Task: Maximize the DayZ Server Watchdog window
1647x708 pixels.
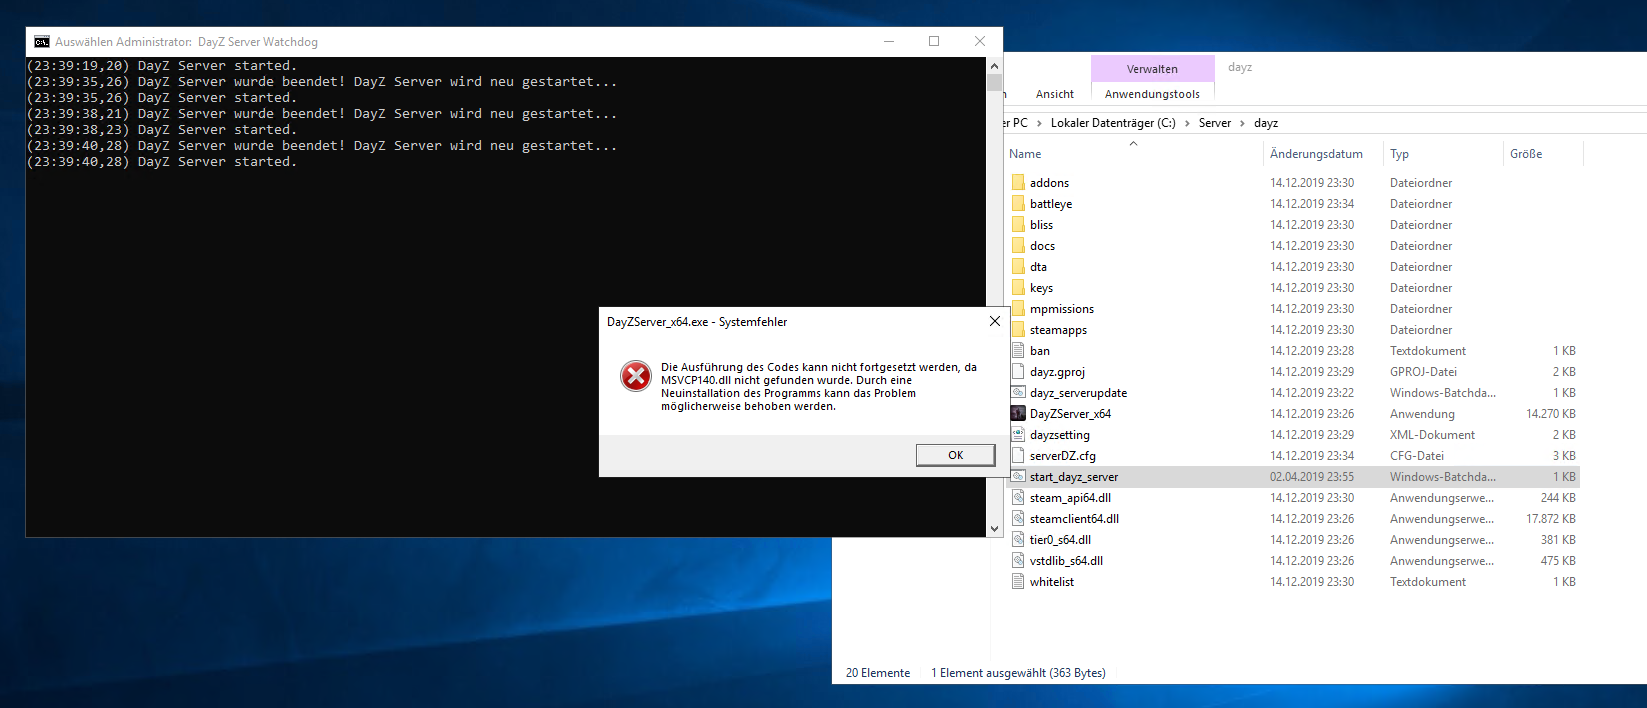Action: click(934, 41)
